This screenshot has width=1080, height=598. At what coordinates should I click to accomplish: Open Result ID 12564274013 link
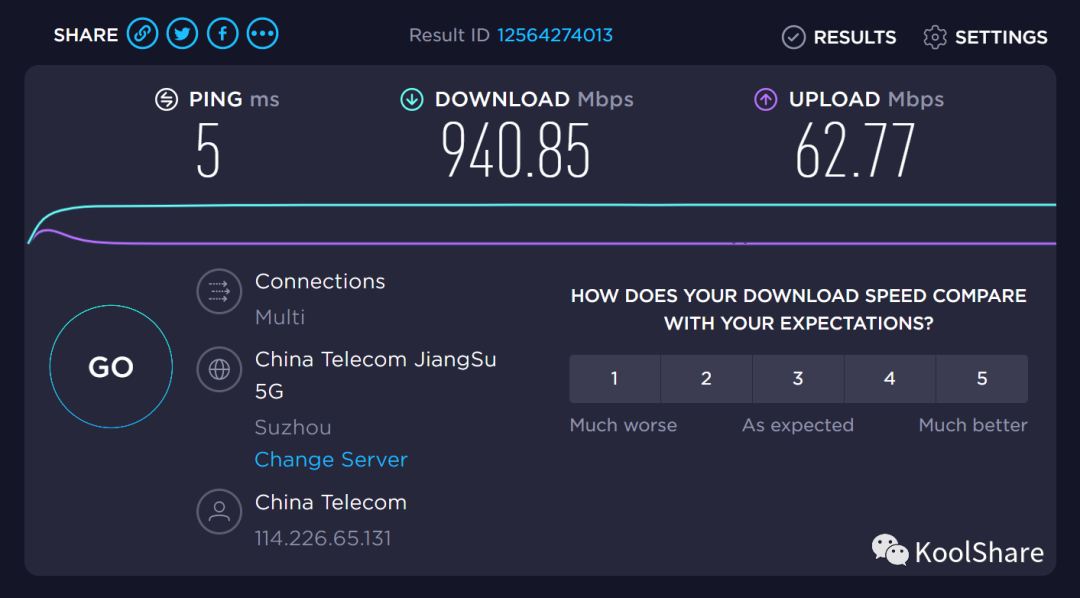[x=555, y=35]
